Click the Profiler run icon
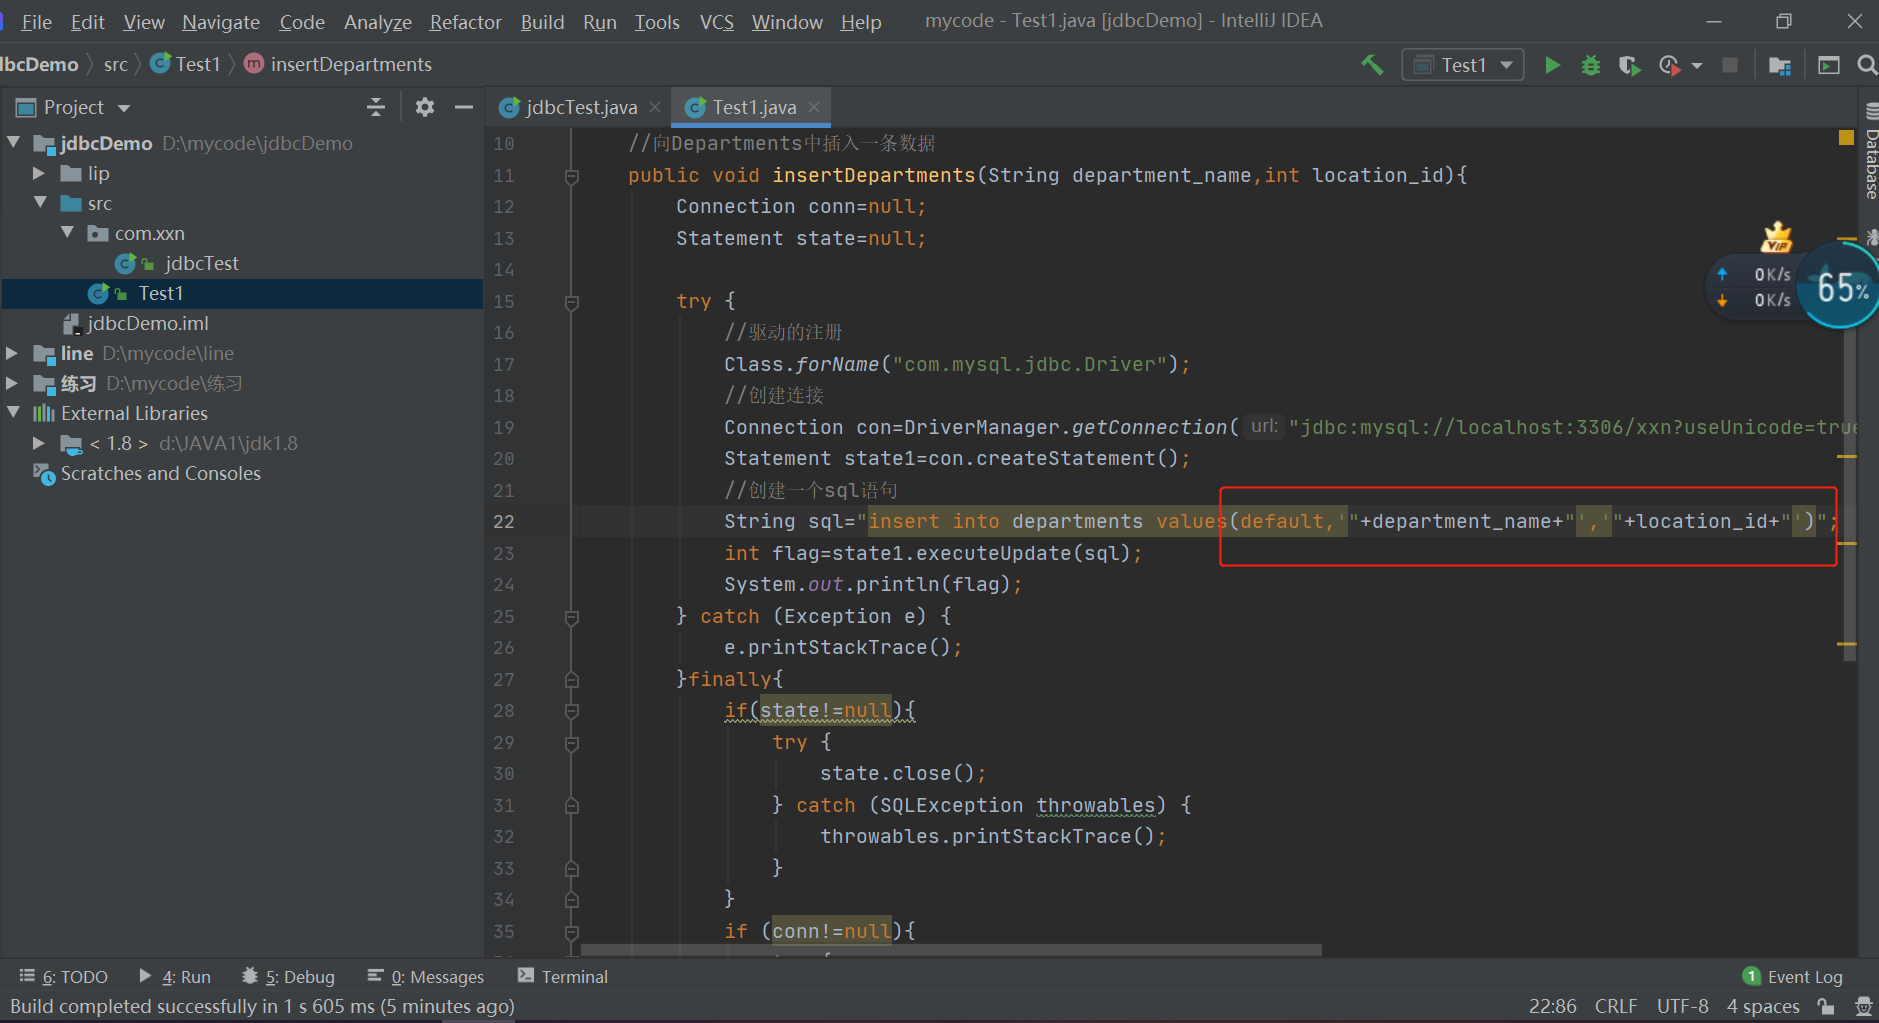Viewport: 1879px width, 1023px height. tap(1669, 65)
